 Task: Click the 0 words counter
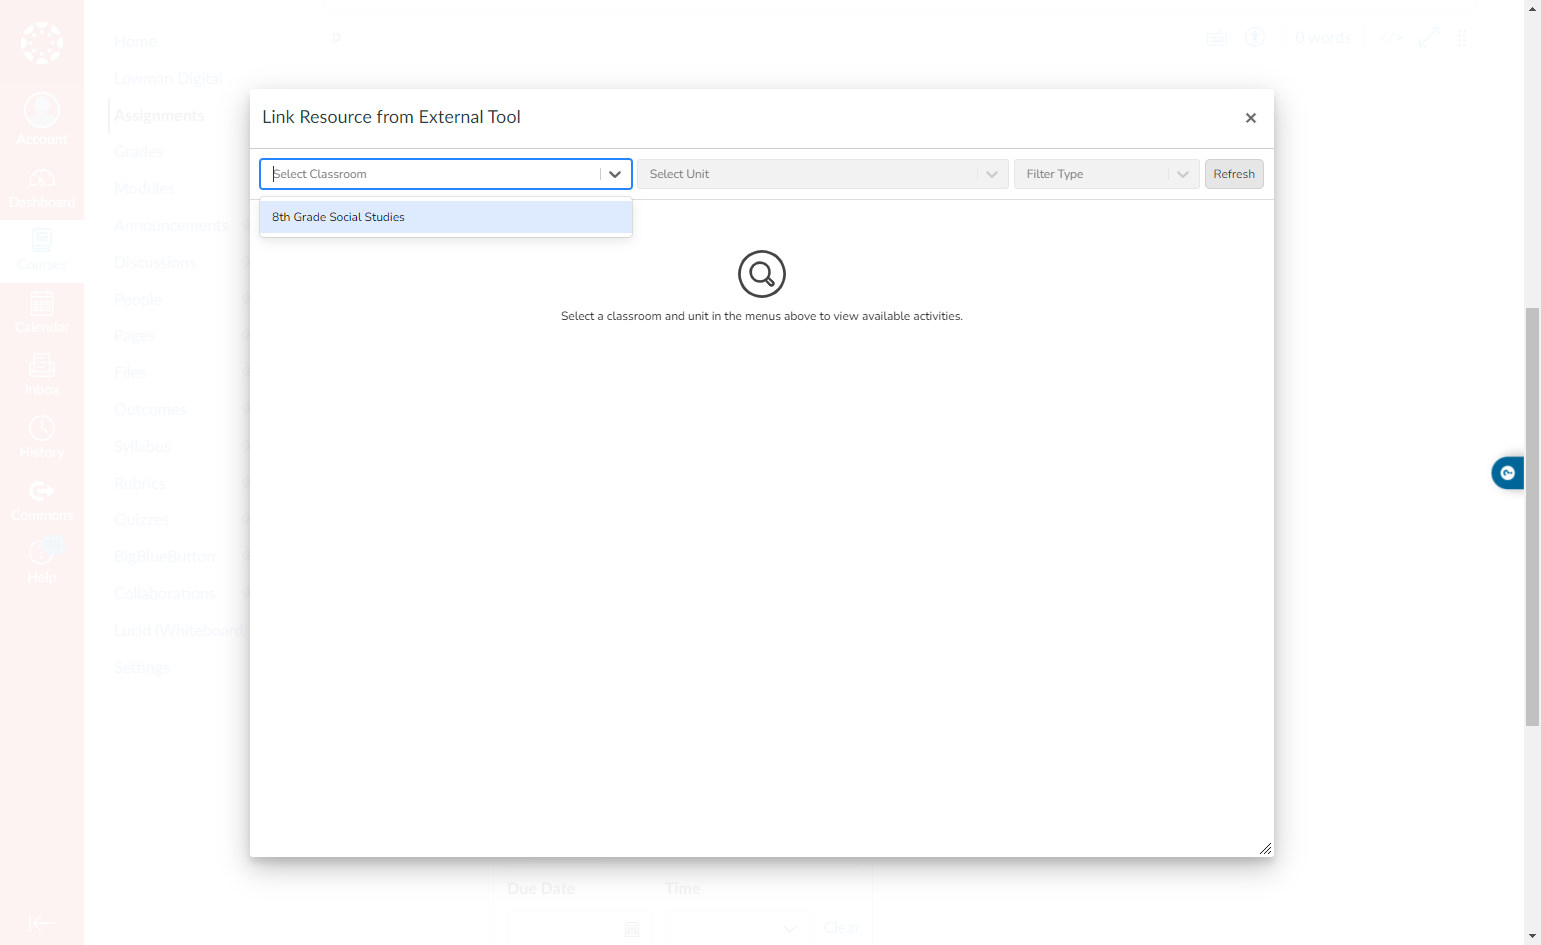click(1323, 38)
